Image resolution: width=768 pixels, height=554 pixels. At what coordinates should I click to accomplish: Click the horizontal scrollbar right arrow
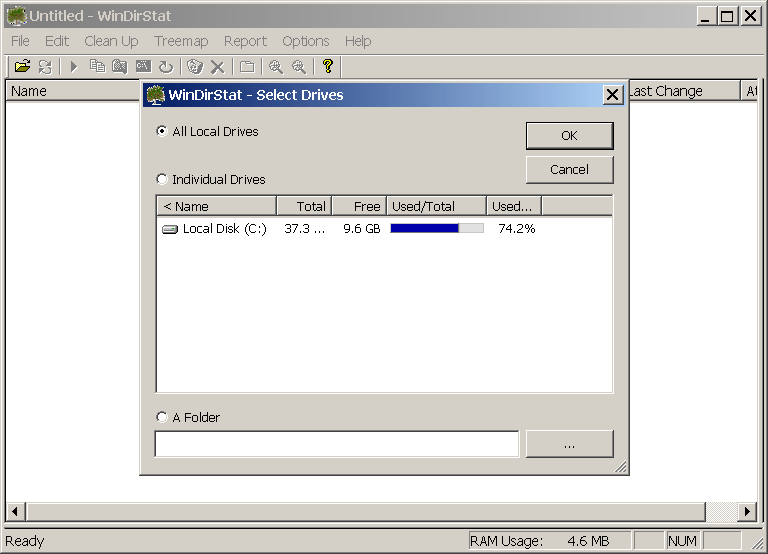747,512
